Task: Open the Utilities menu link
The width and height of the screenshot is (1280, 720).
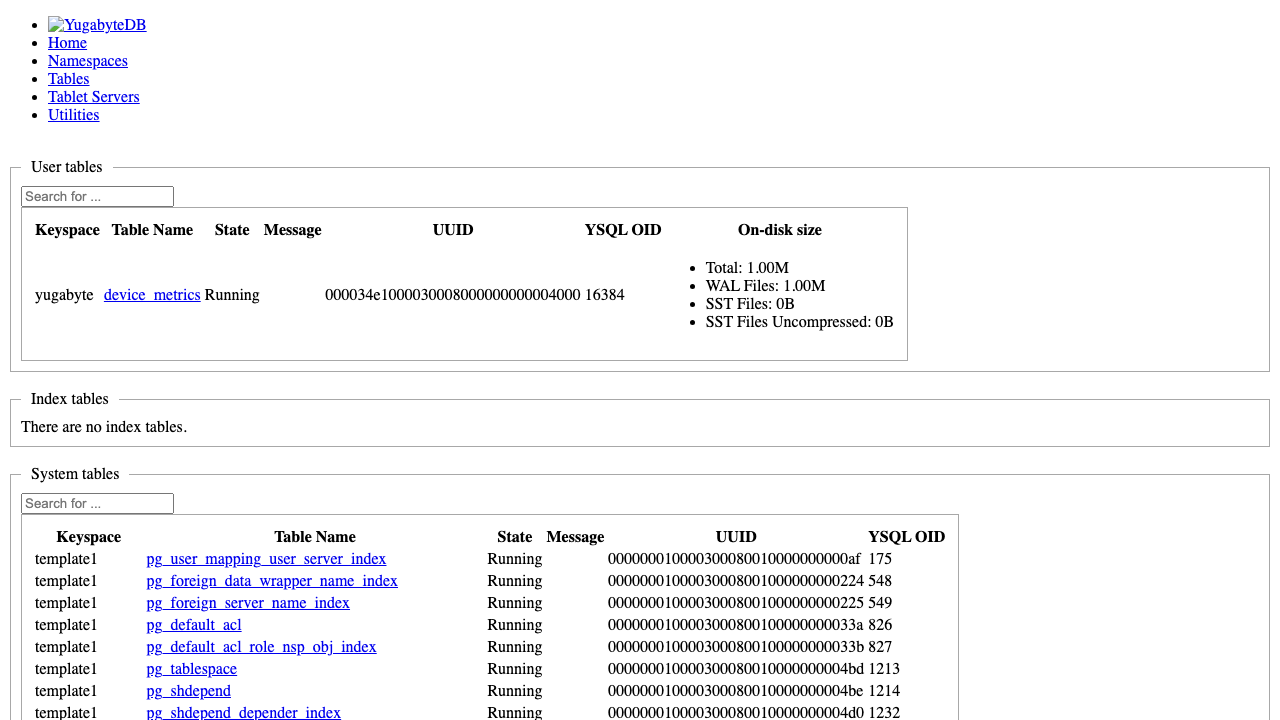Action: click(x=74, y=115)
